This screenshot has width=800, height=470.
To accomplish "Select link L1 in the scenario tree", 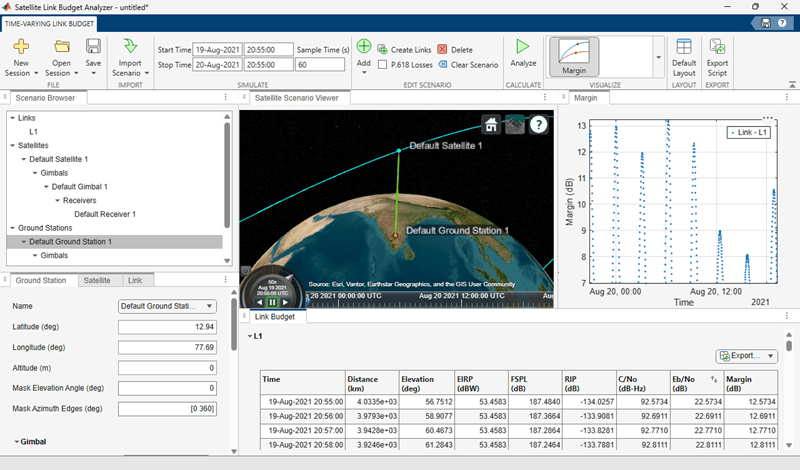I will 33,132.
